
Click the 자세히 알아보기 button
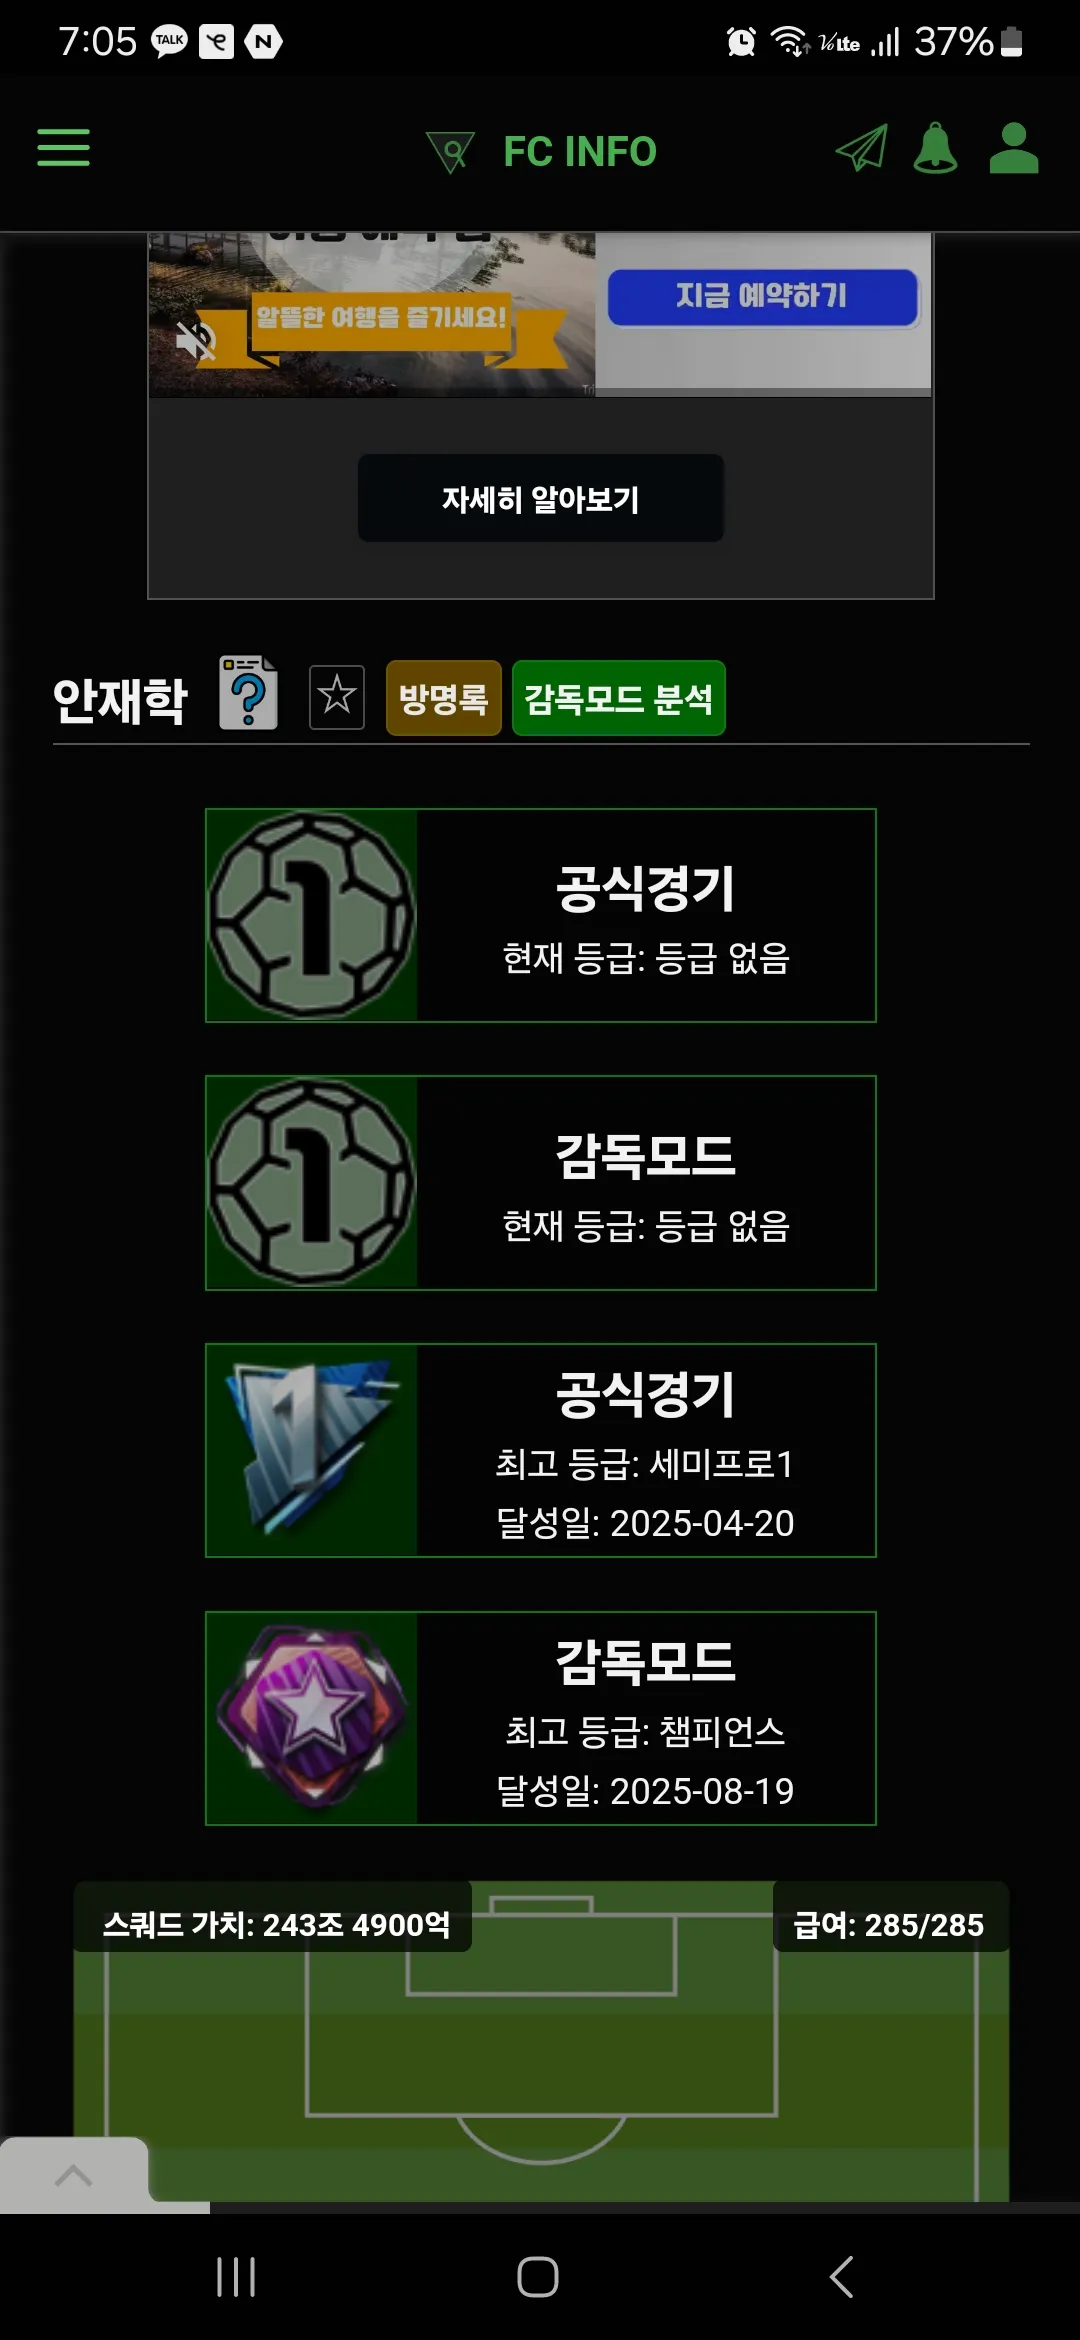click(541, 498)
